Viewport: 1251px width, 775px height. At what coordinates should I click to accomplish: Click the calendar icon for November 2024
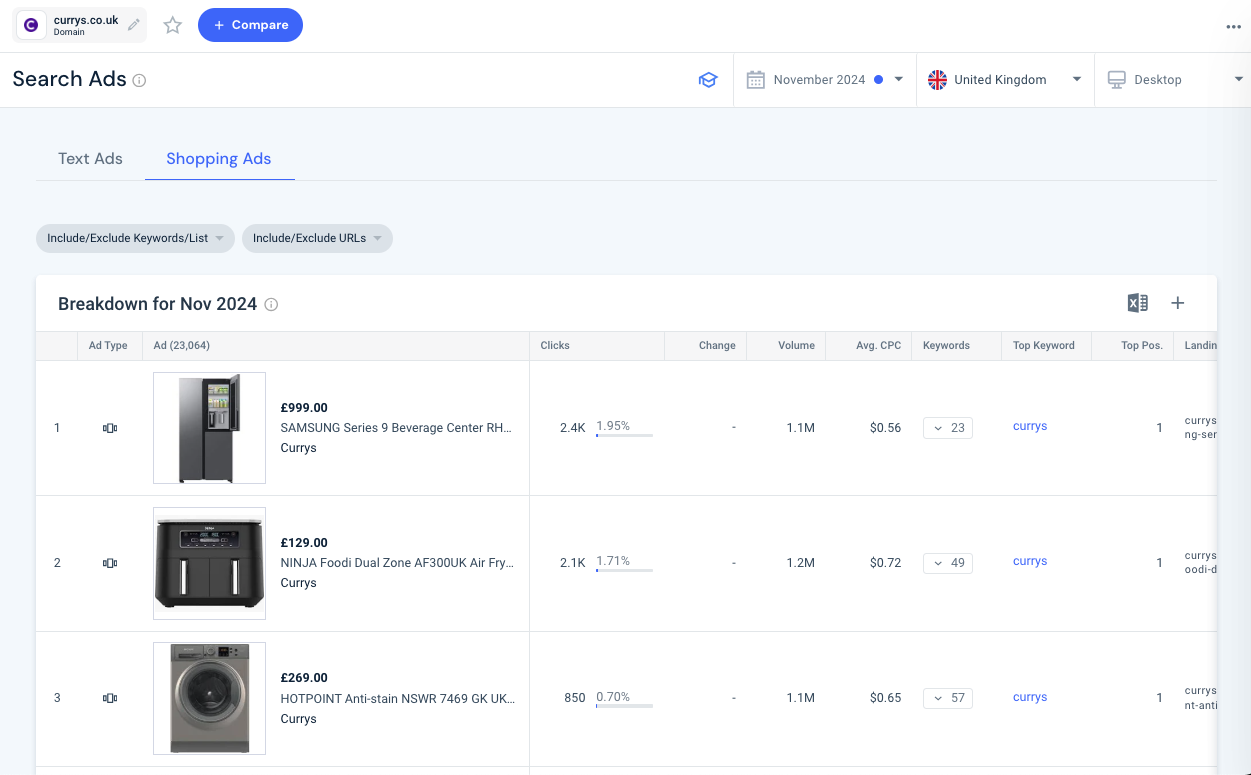coord(756,79)
